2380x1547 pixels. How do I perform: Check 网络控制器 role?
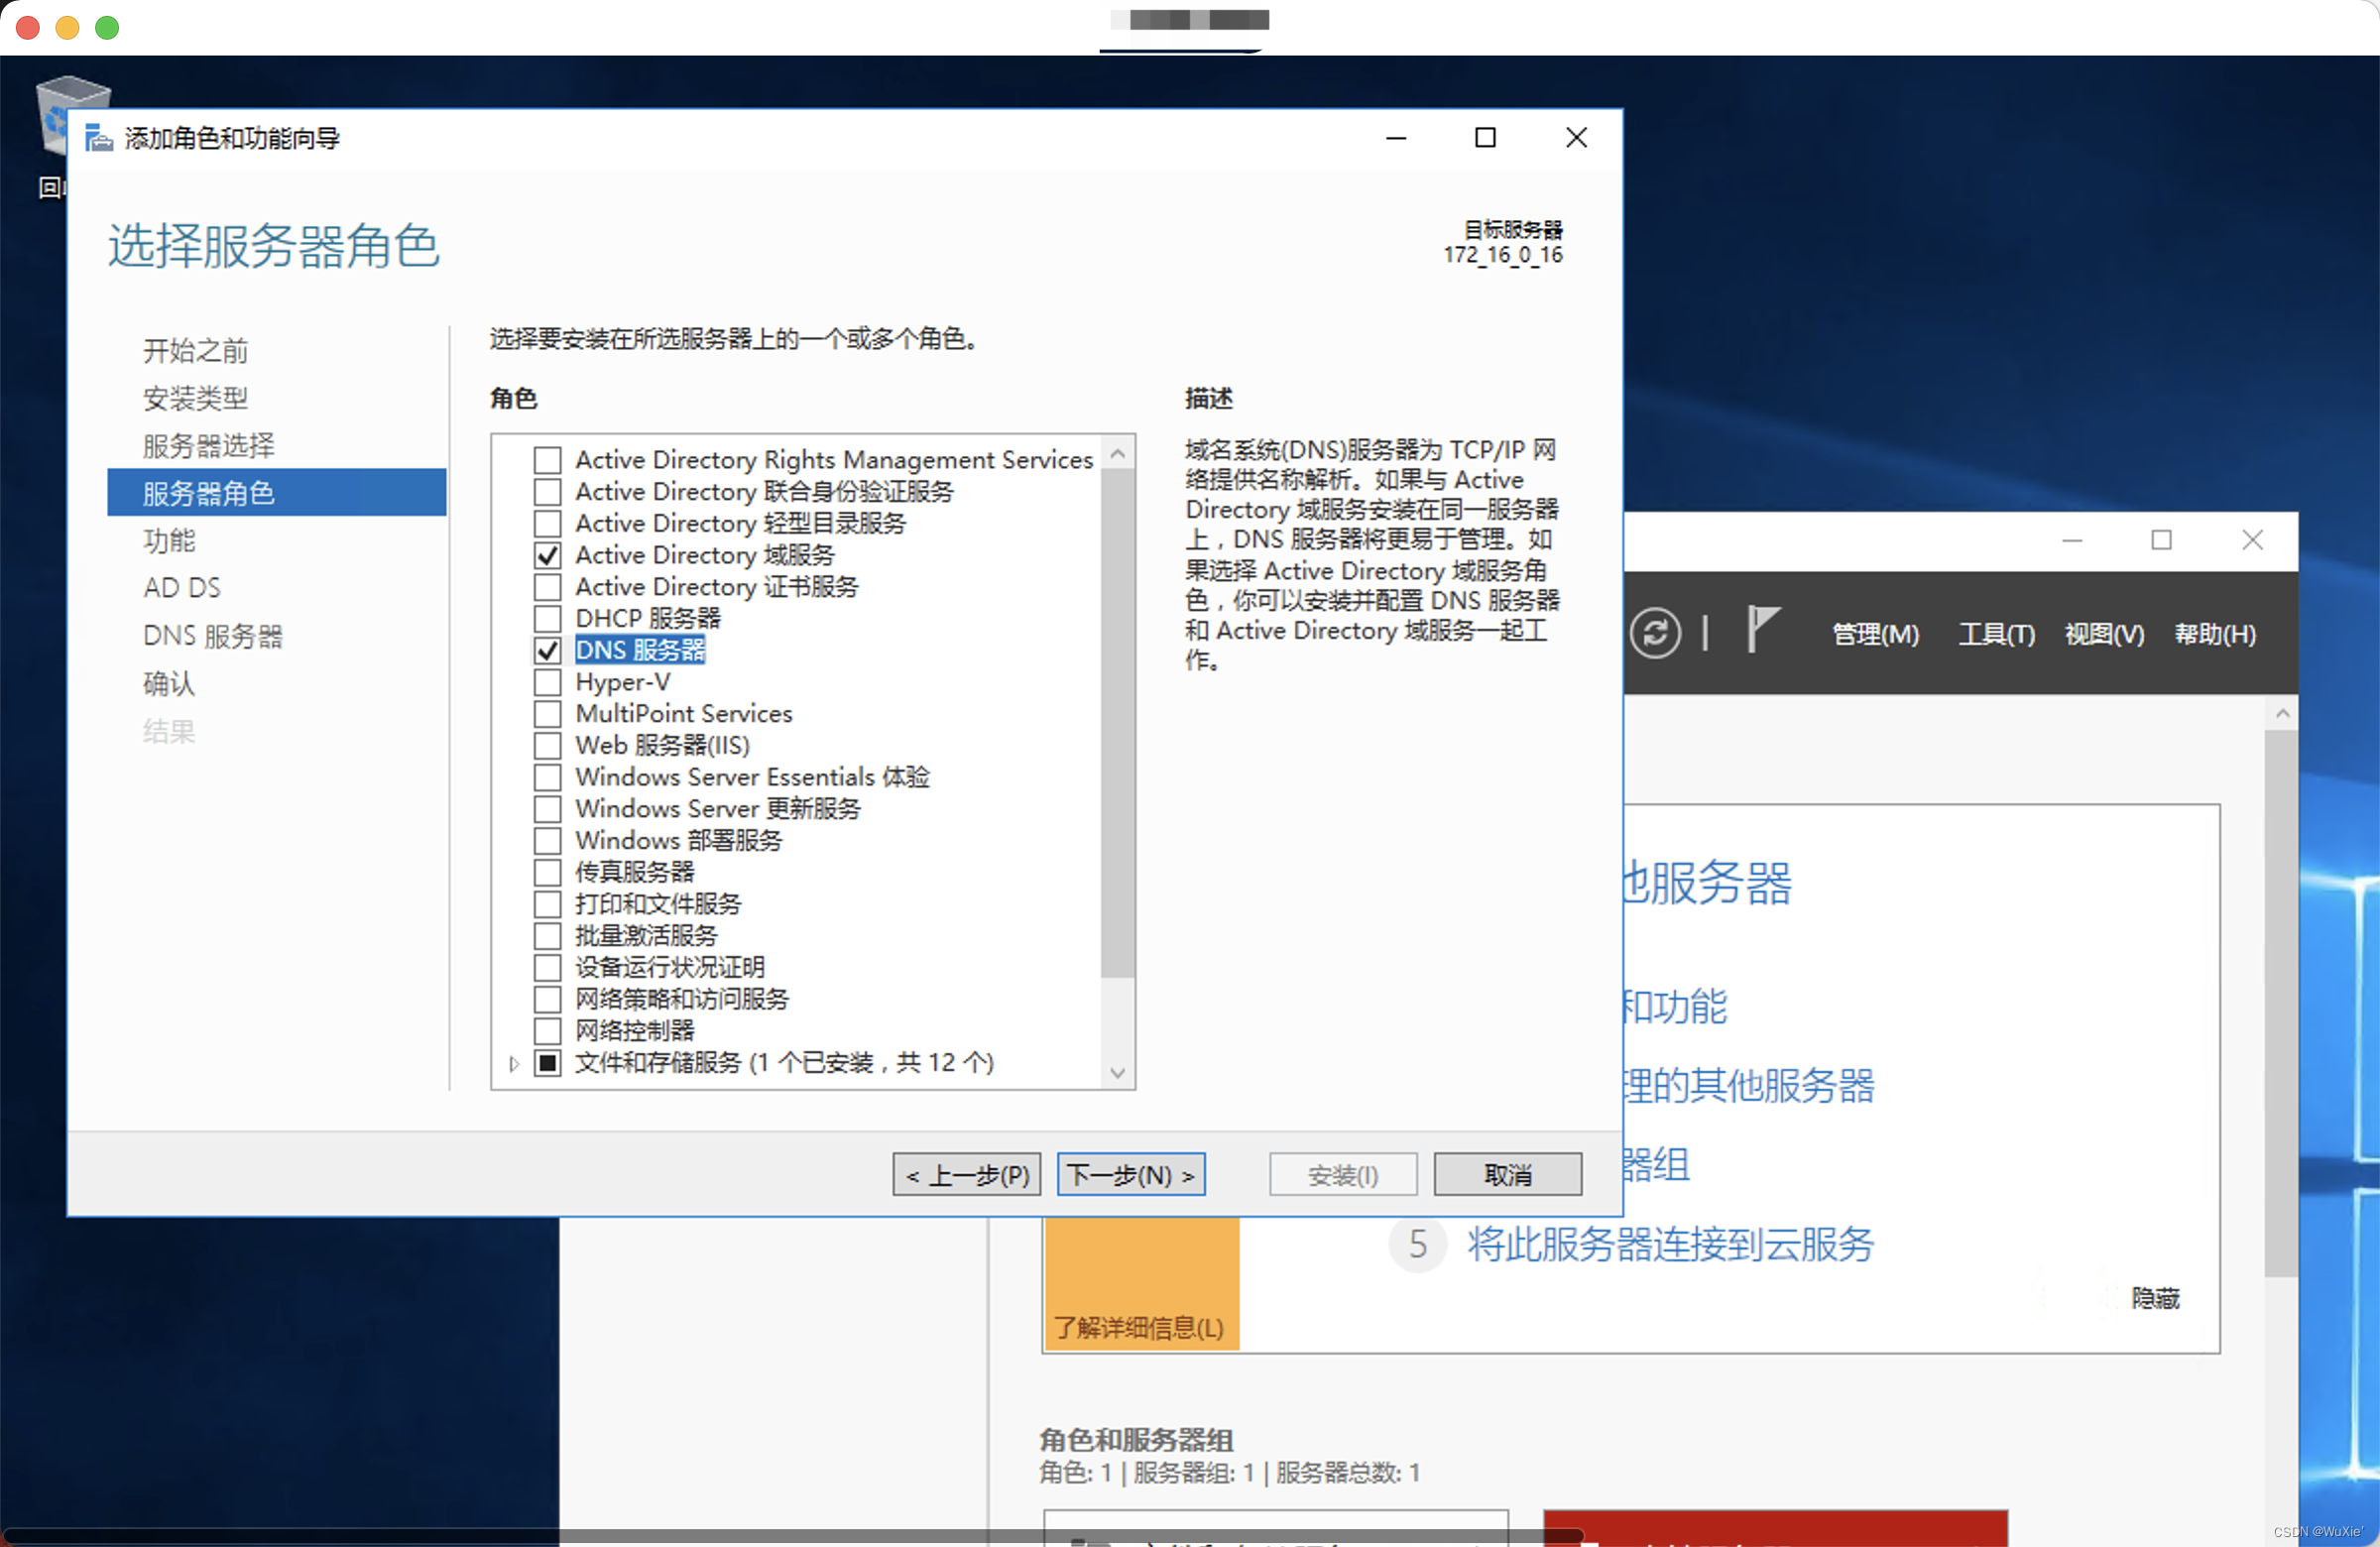547,1031
